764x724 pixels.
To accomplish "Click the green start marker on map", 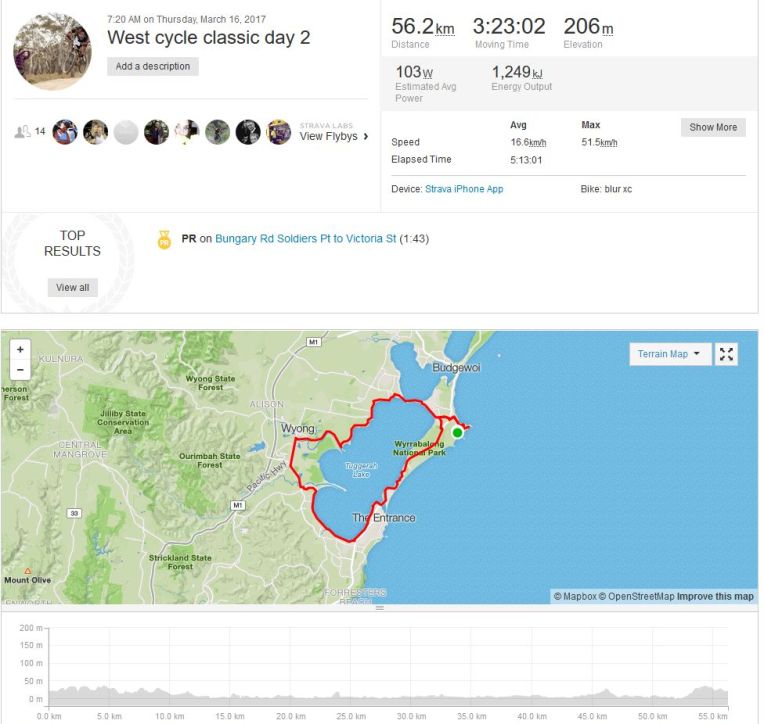I will pyautogui.click(x=457, y=432).
